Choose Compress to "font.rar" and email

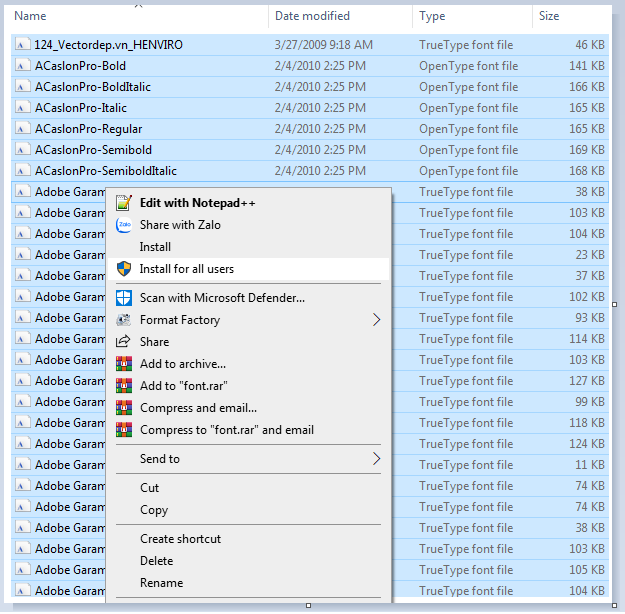[226, 430]
